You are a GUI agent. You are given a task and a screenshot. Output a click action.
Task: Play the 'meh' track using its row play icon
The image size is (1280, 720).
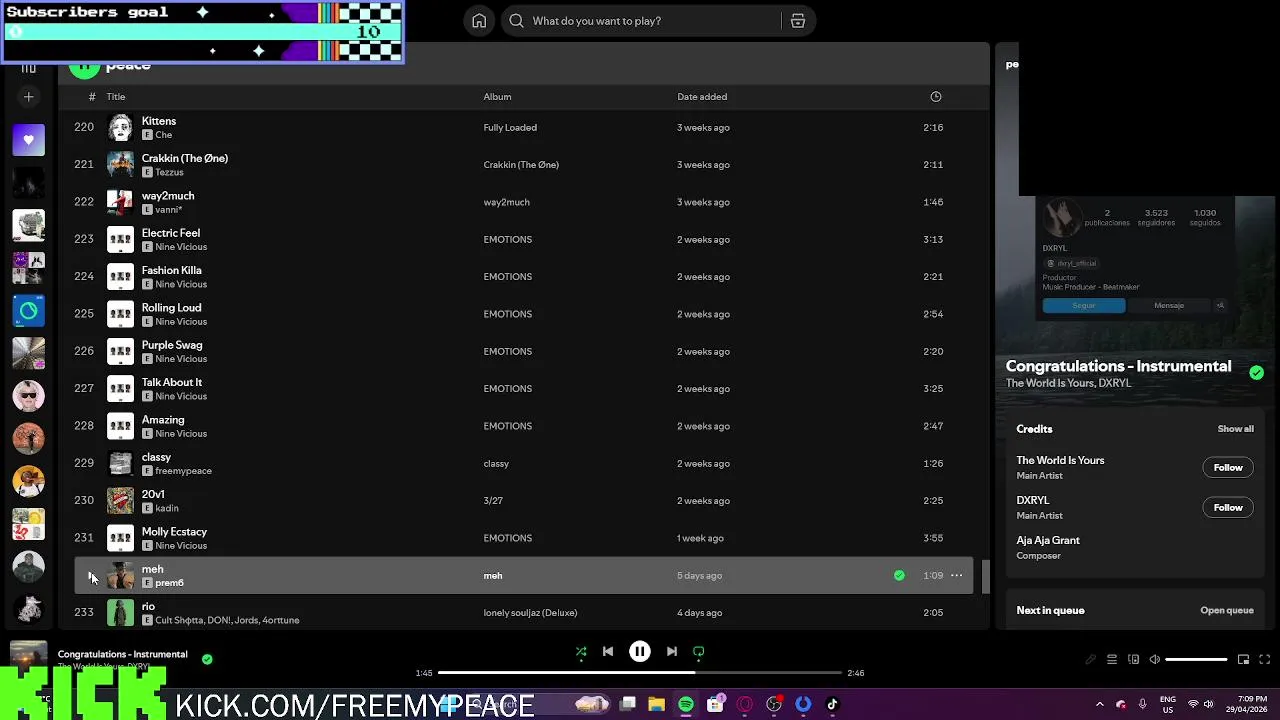pos(92,576)
